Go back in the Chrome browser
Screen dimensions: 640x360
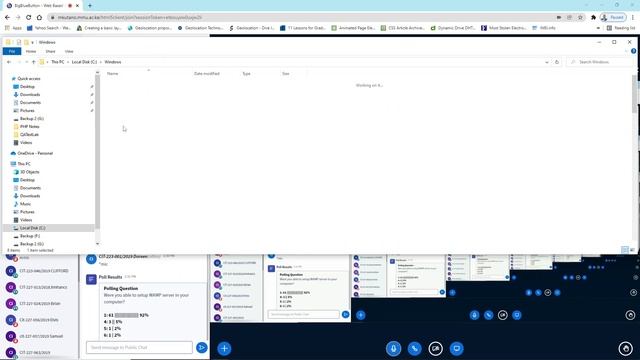[7, 18]
